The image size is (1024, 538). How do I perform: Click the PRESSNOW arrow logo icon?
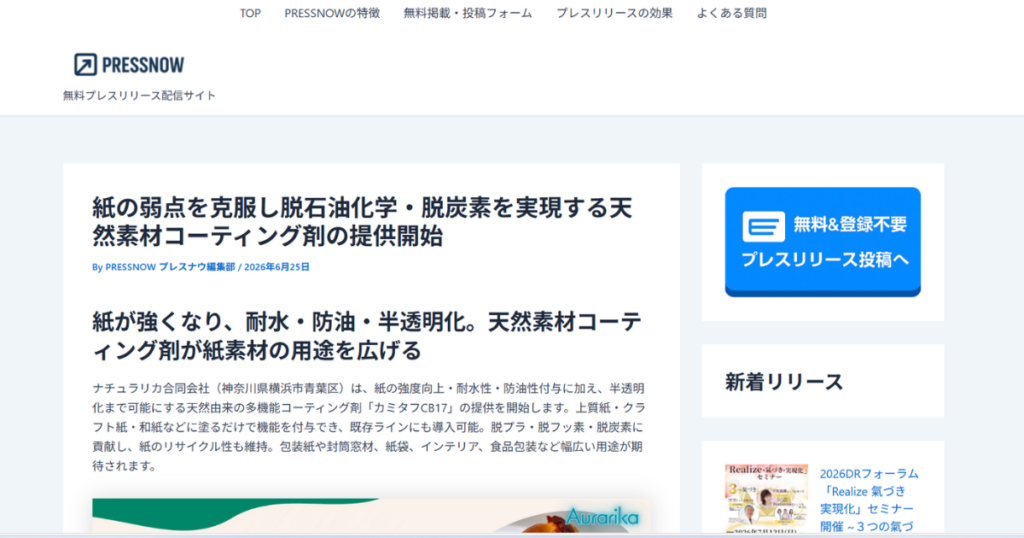point(85,65)
